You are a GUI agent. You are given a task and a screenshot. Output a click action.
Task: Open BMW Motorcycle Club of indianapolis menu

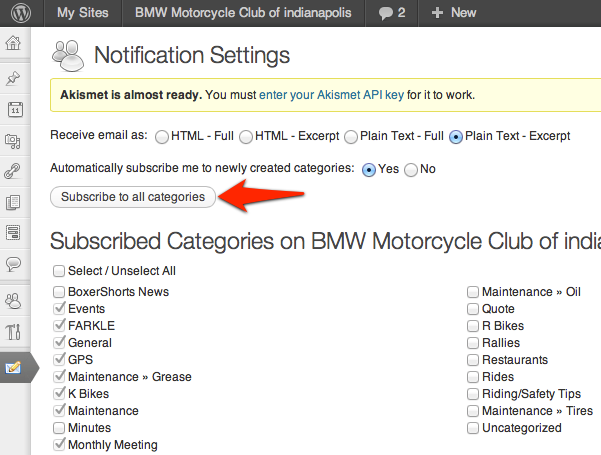pos(243,13)
